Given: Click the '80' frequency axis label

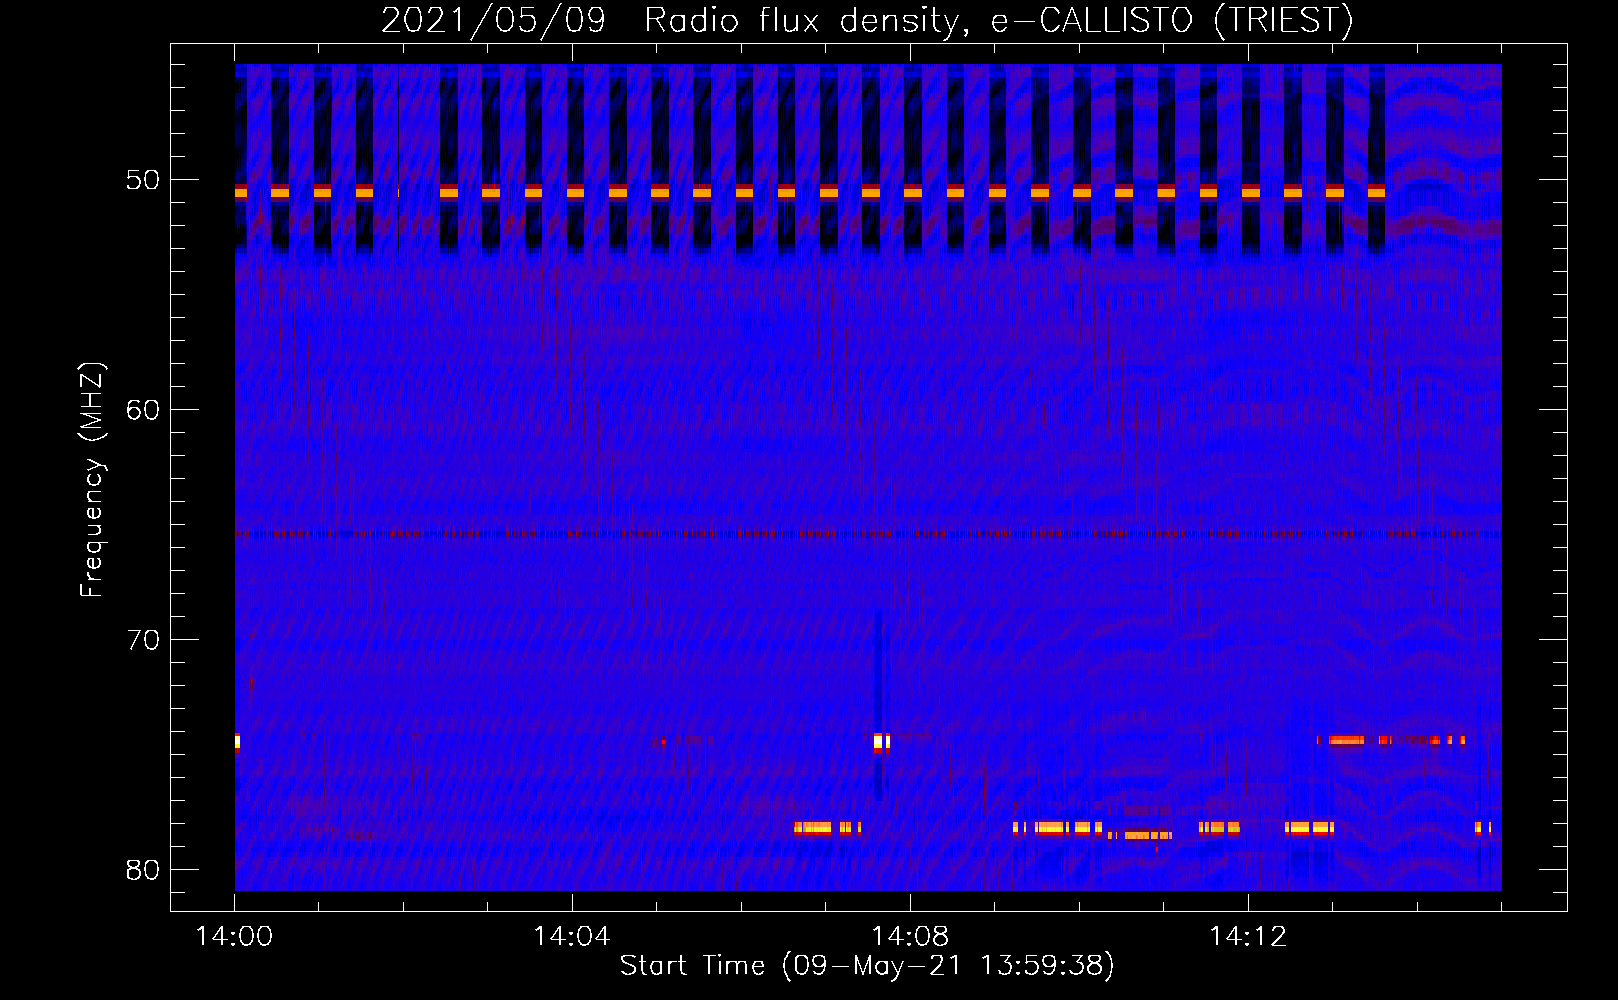Looking at the screenshot, I should 144,869.
